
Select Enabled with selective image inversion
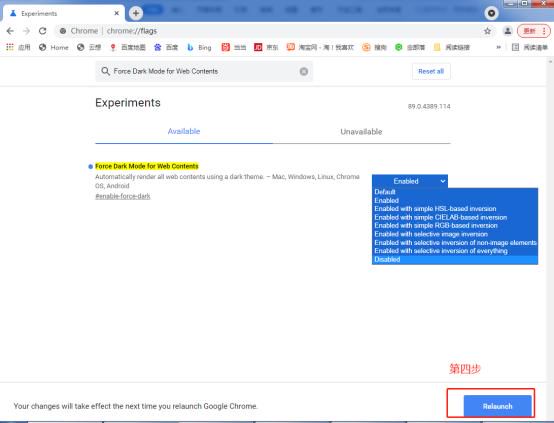(455, 234)
